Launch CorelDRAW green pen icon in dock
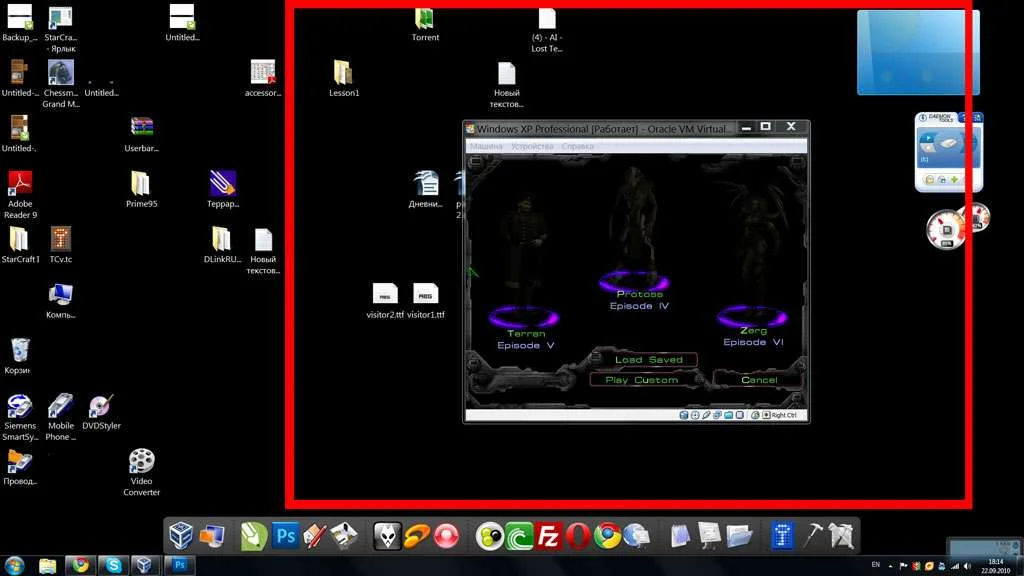 [253, 536]
